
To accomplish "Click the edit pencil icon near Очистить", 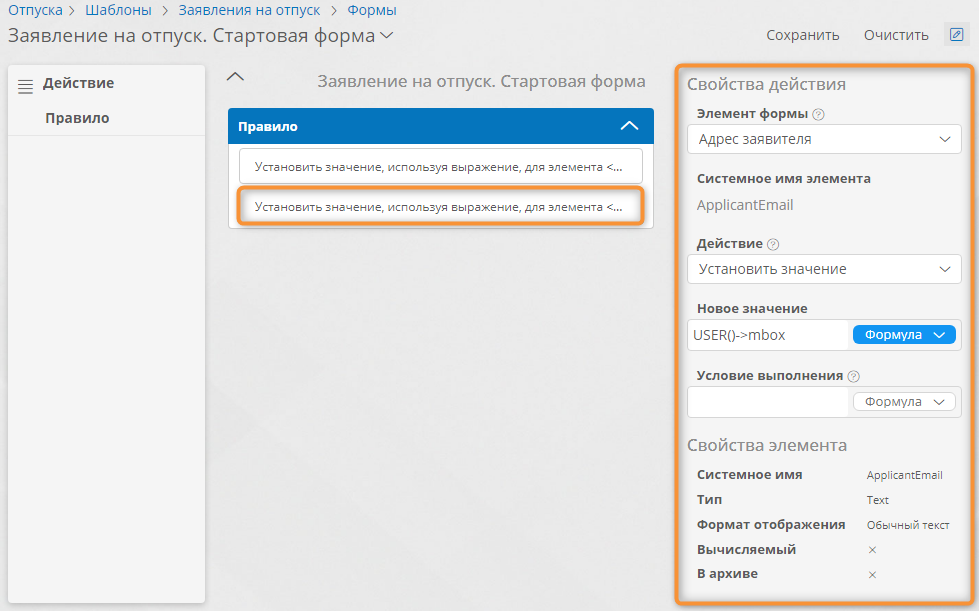I will pyautogui.click(x=956, y=34).
